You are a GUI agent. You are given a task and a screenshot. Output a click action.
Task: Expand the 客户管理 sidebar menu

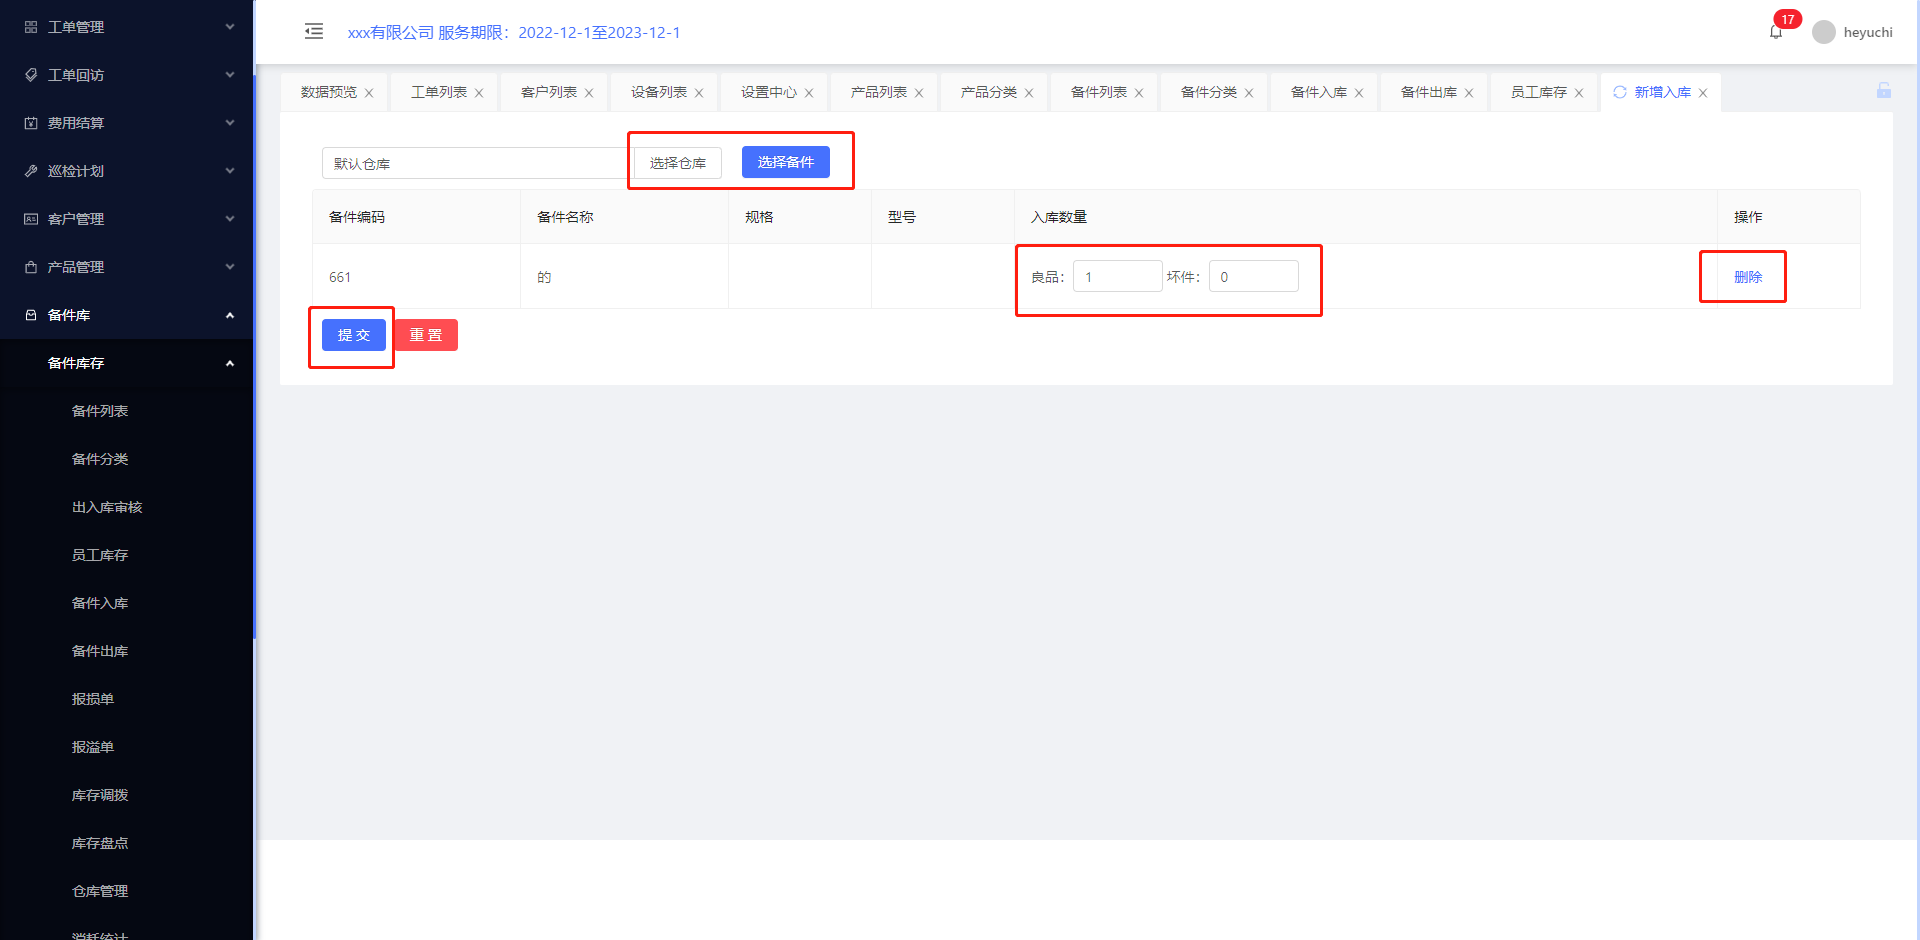coord(126,219)
